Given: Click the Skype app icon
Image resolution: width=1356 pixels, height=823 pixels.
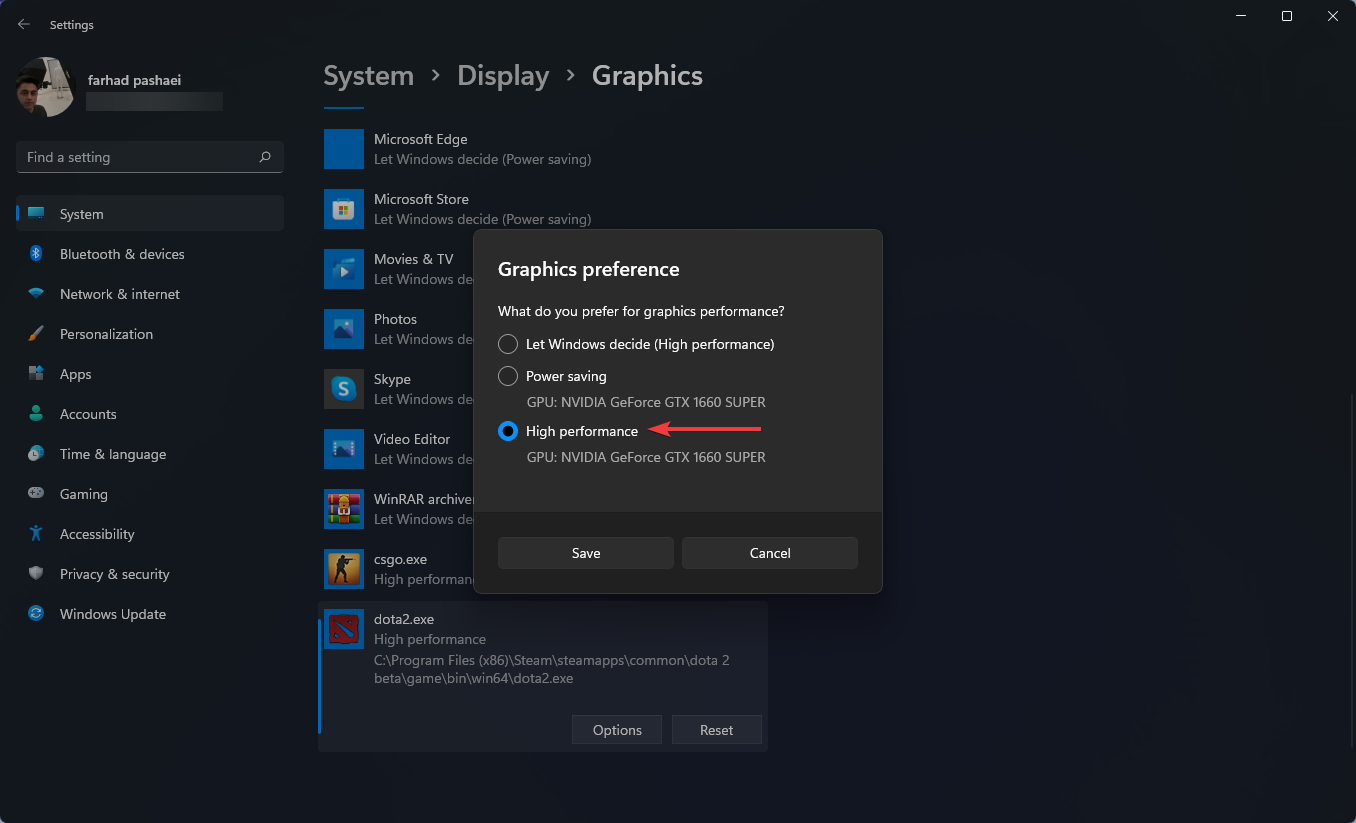Looking at the screenshot, I should (x=344, y=389).
